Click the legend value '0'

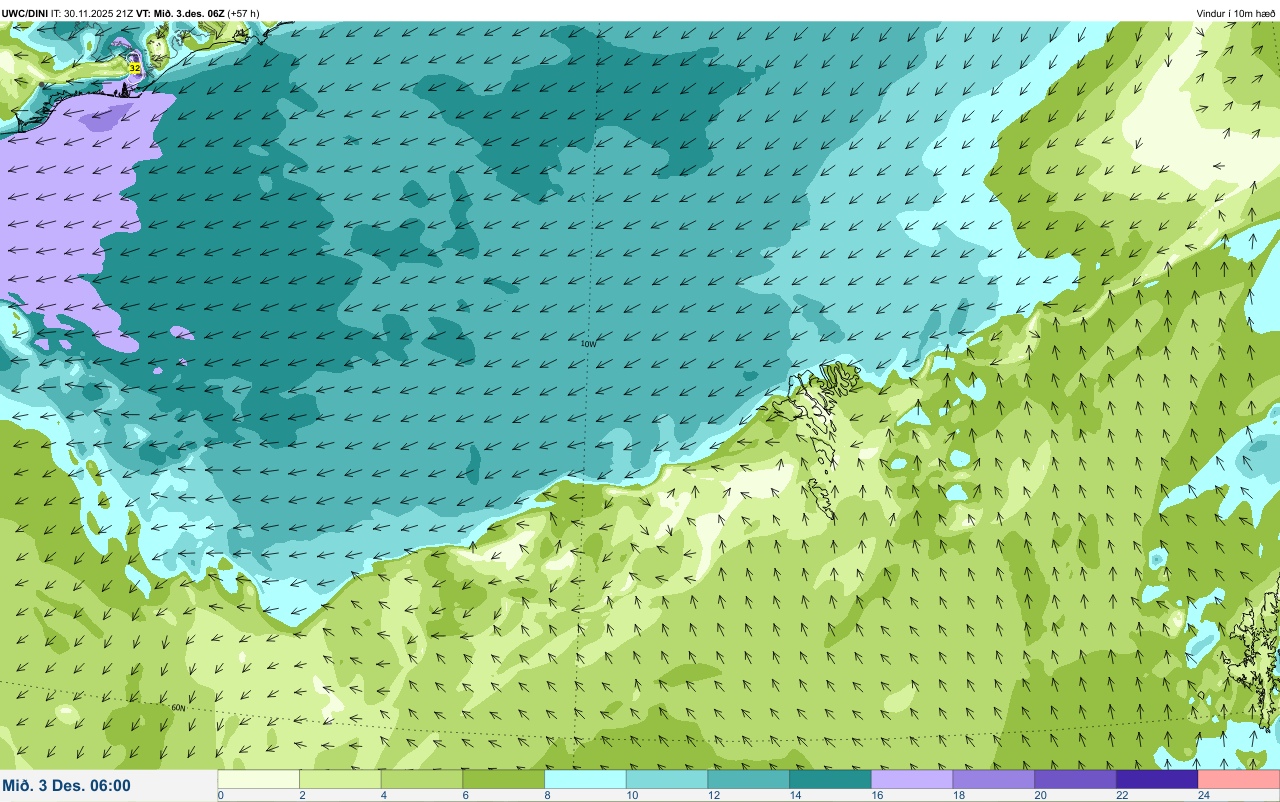(x=220, y=796)
